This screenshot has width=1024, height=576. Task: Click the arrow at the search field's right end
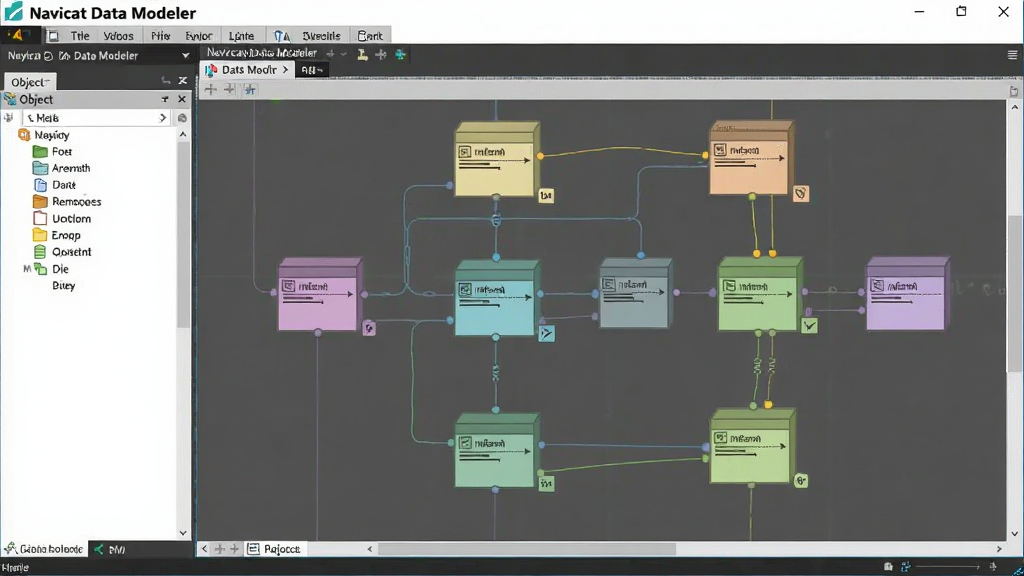(x=163, y=118)
